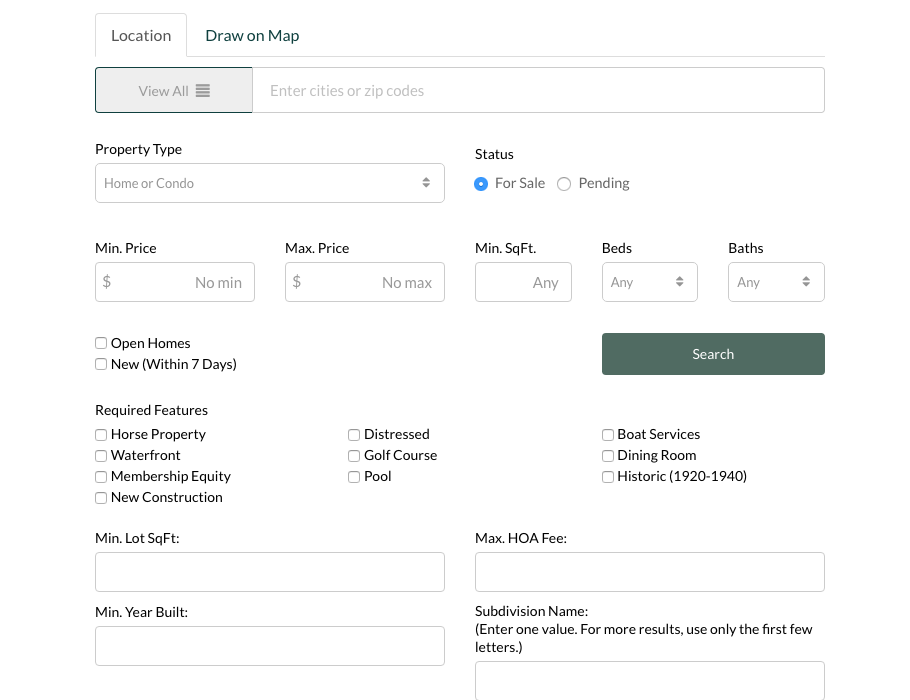Toggle the Pool required feature
Viewport: 910px width, 700px height.
pyautogui.click(x=354, y=476)
